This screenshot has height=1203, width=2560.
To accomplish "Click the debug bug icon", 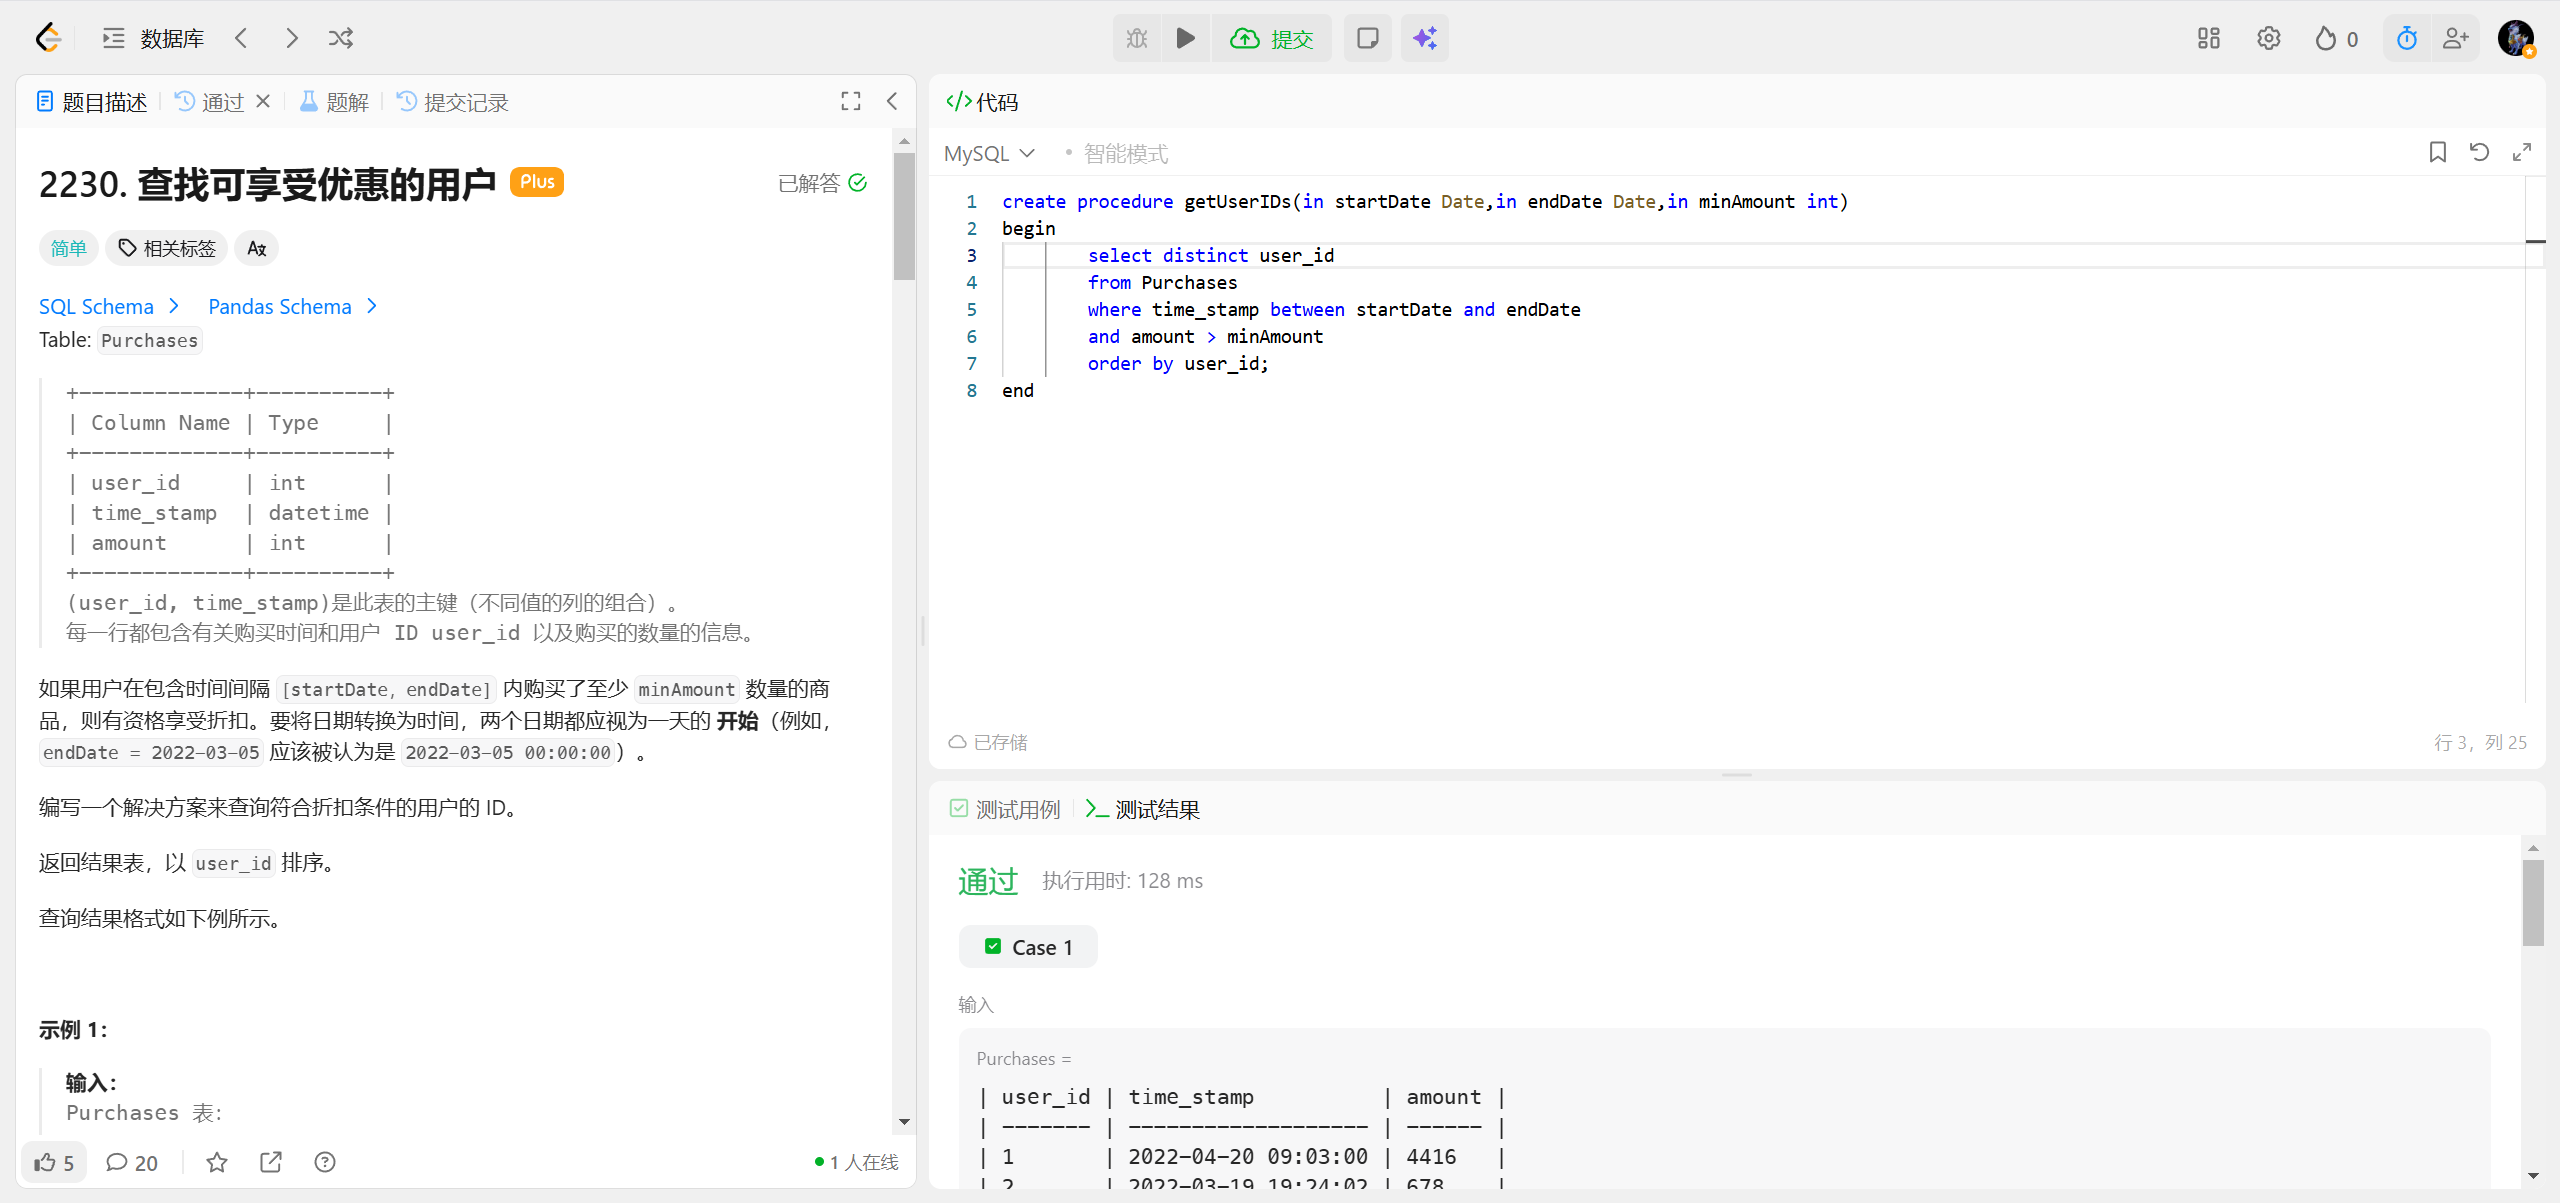I will tap(1137, 38).
